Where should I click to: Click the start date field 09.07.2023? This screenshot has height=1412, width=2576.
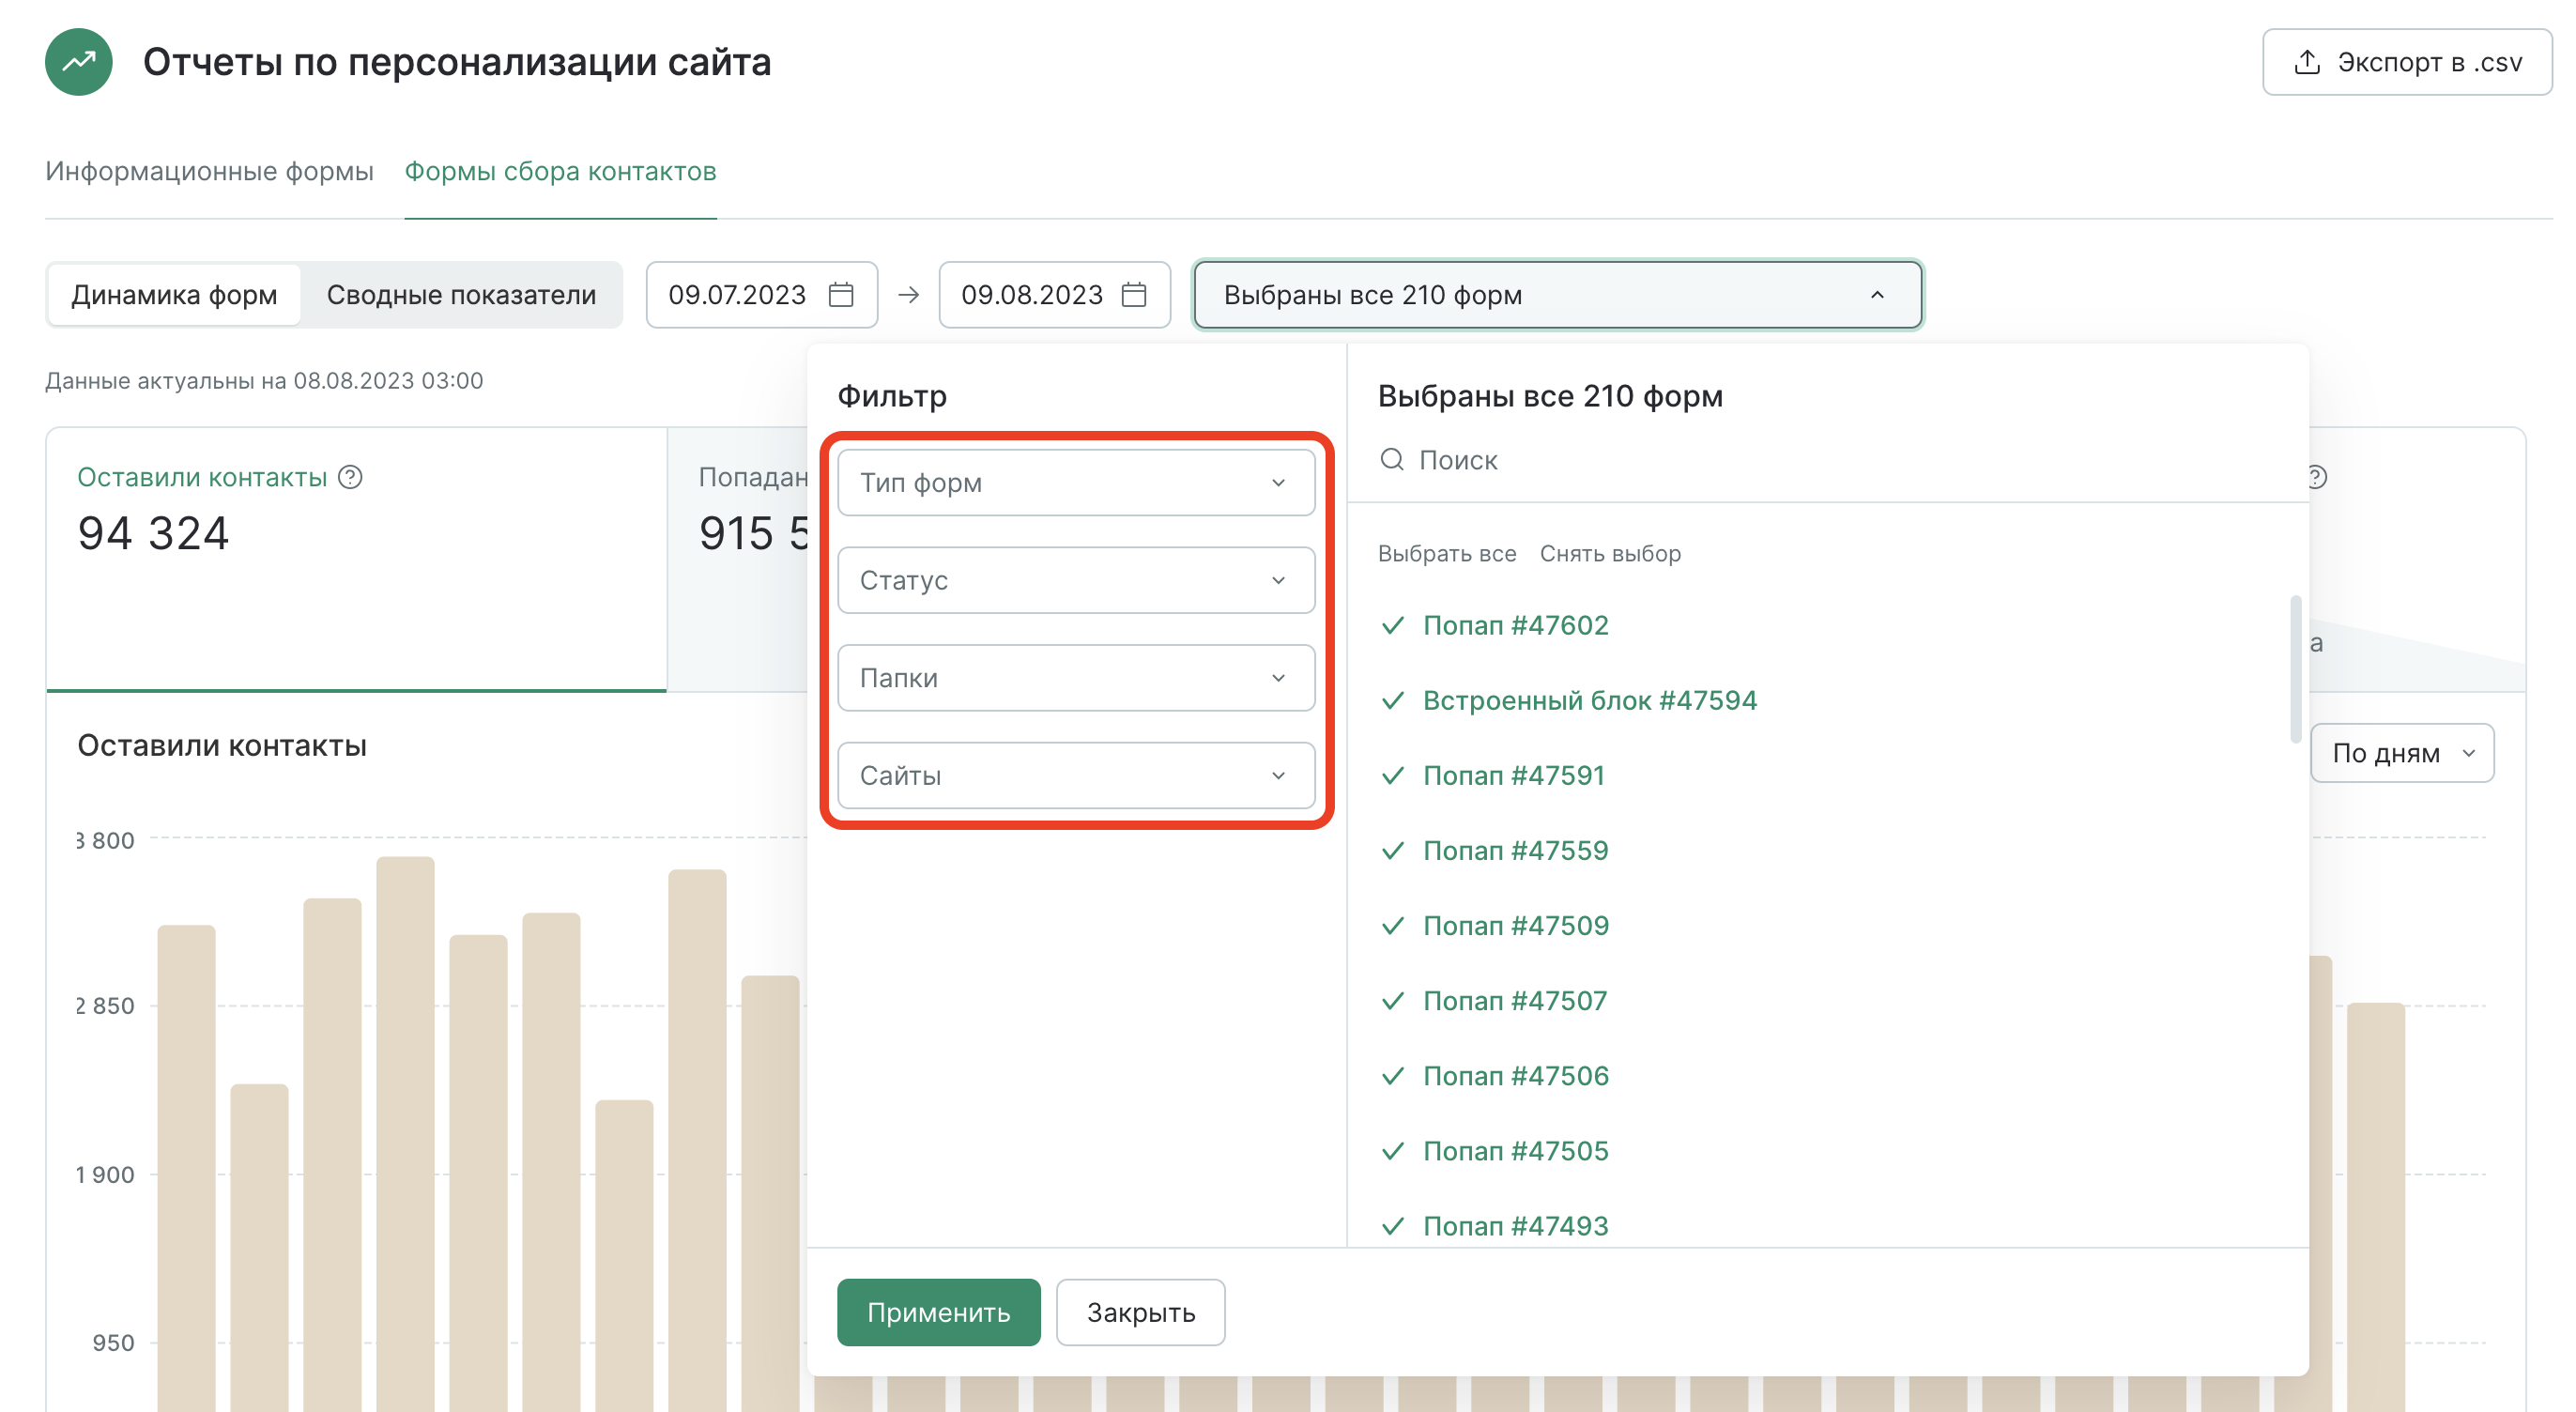(762, 295)
